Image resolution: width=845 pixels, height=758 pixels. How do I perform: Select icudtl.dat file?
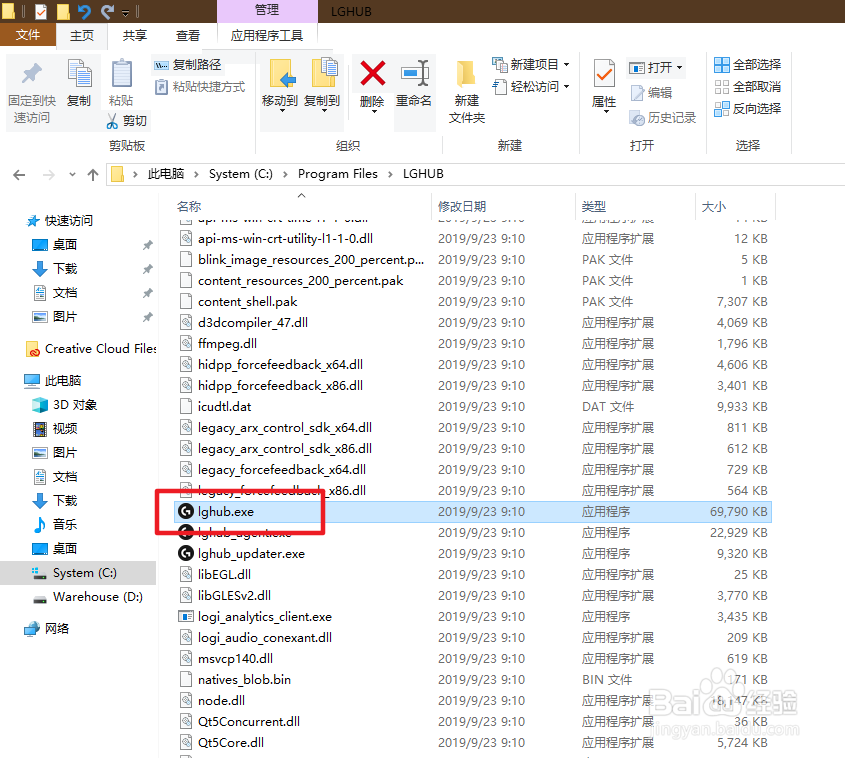coord(225,406)
